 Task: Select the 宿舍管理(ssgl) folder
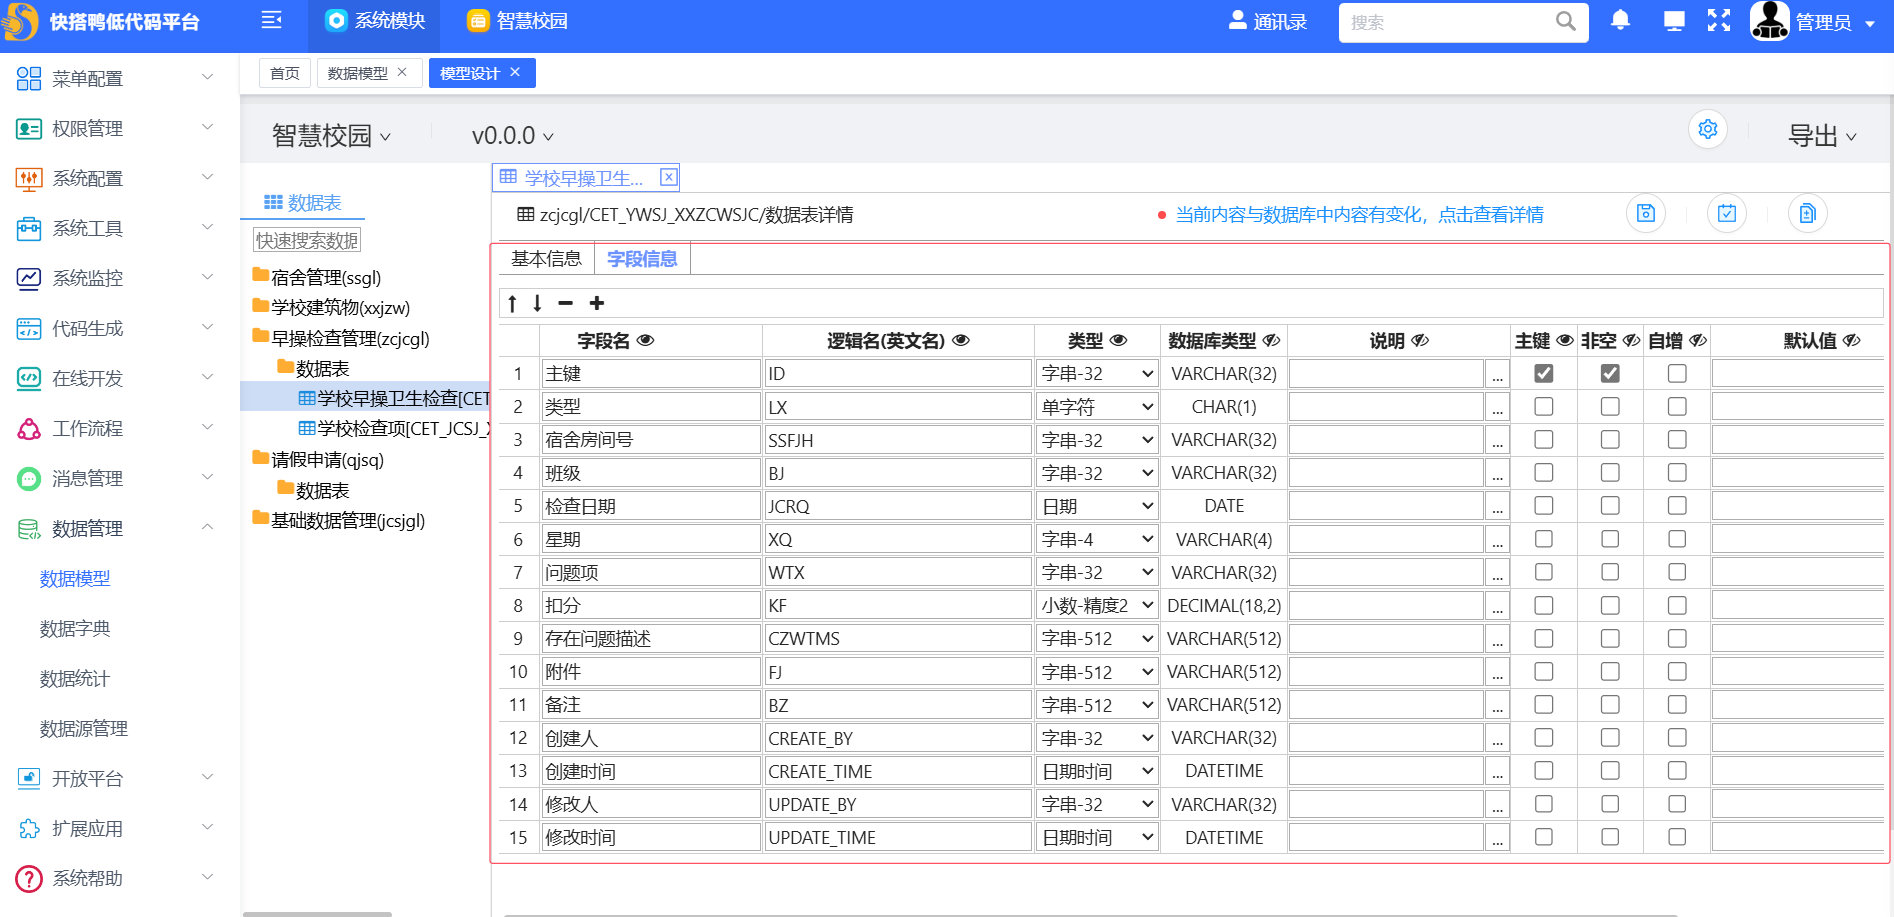pyautogui.click(x=317, y=277)
